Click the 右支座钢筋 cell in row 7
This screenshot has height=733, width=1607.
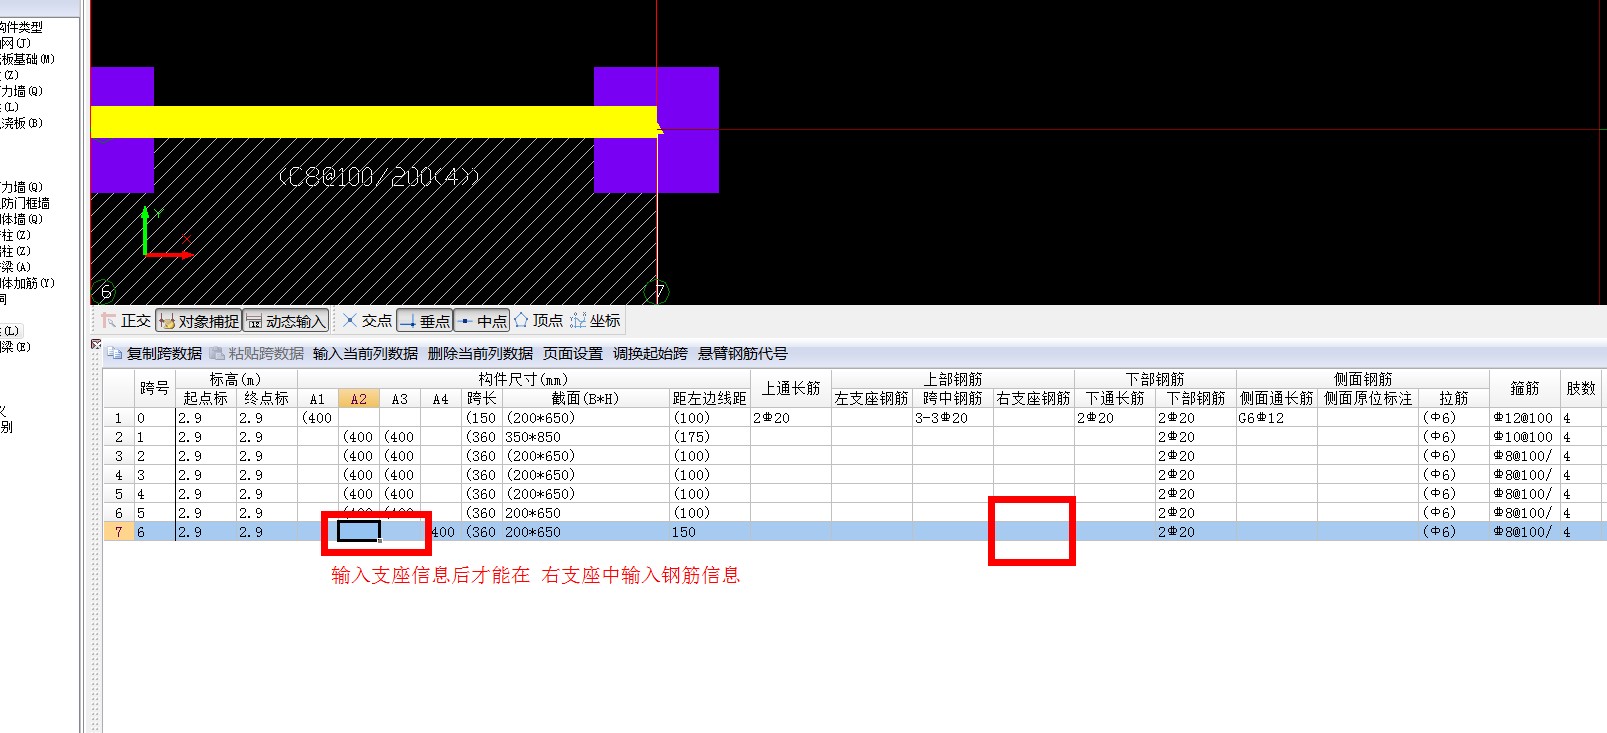1033,532
